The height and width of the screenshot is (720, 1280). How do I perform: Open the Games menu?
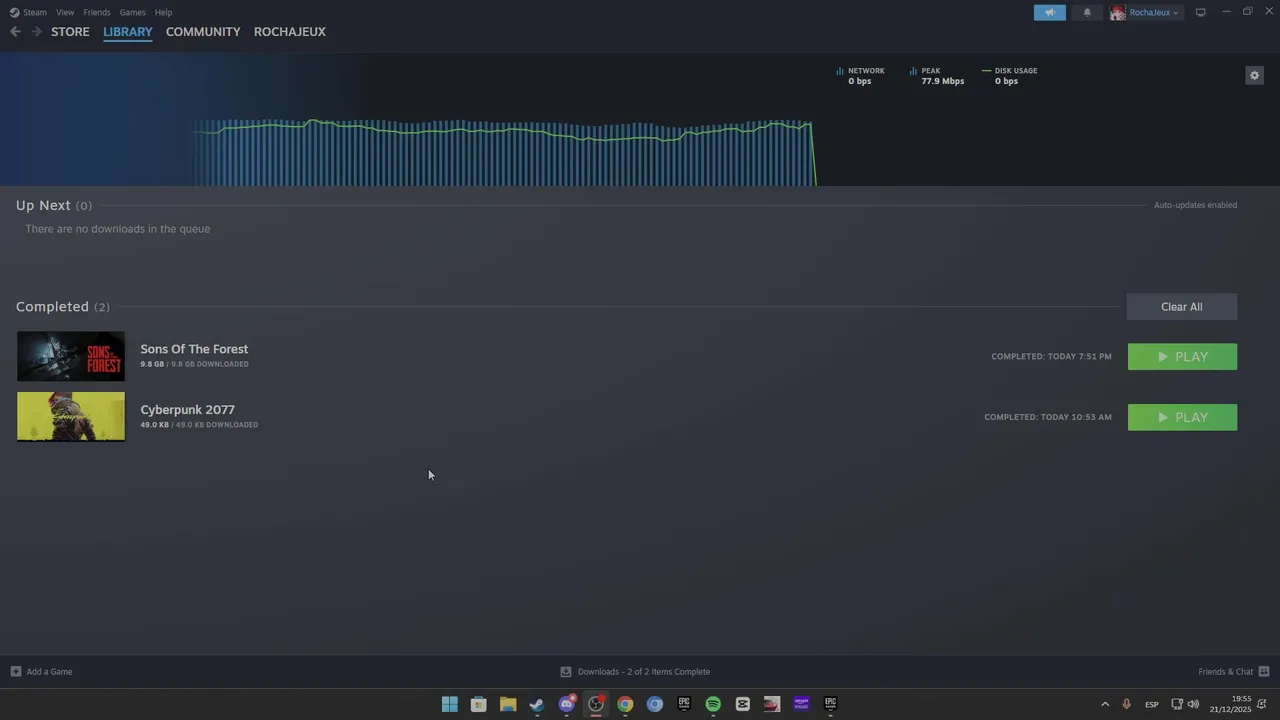(x=132, y=12)
